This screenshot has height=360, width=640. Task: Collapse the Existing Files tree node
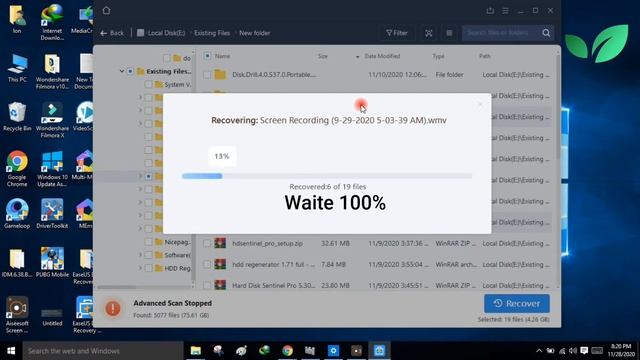click(x=122, y=71)
